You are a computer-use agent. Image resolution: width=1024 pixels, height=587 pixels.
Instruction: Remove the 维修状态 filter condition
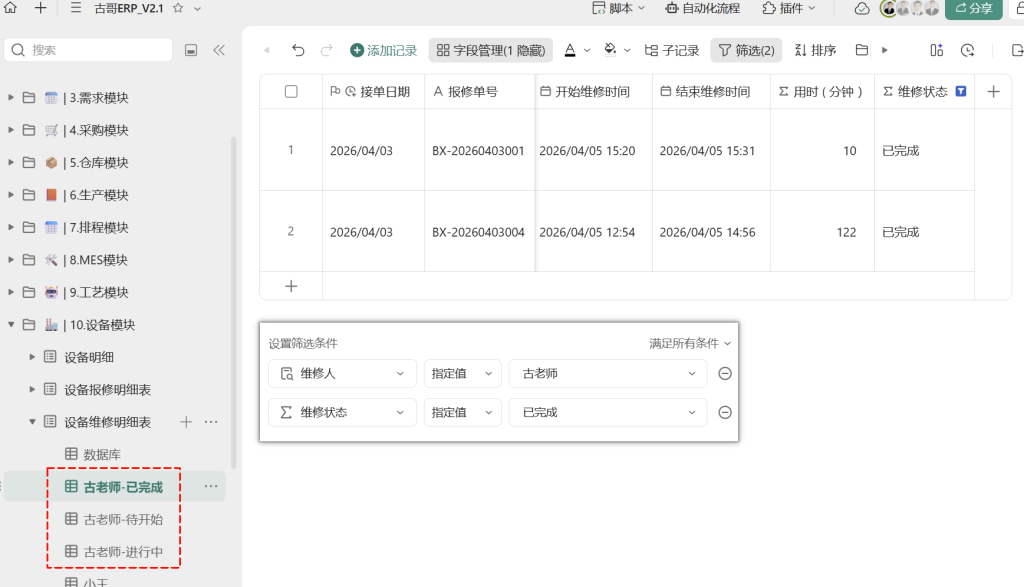tap(725, 413)
